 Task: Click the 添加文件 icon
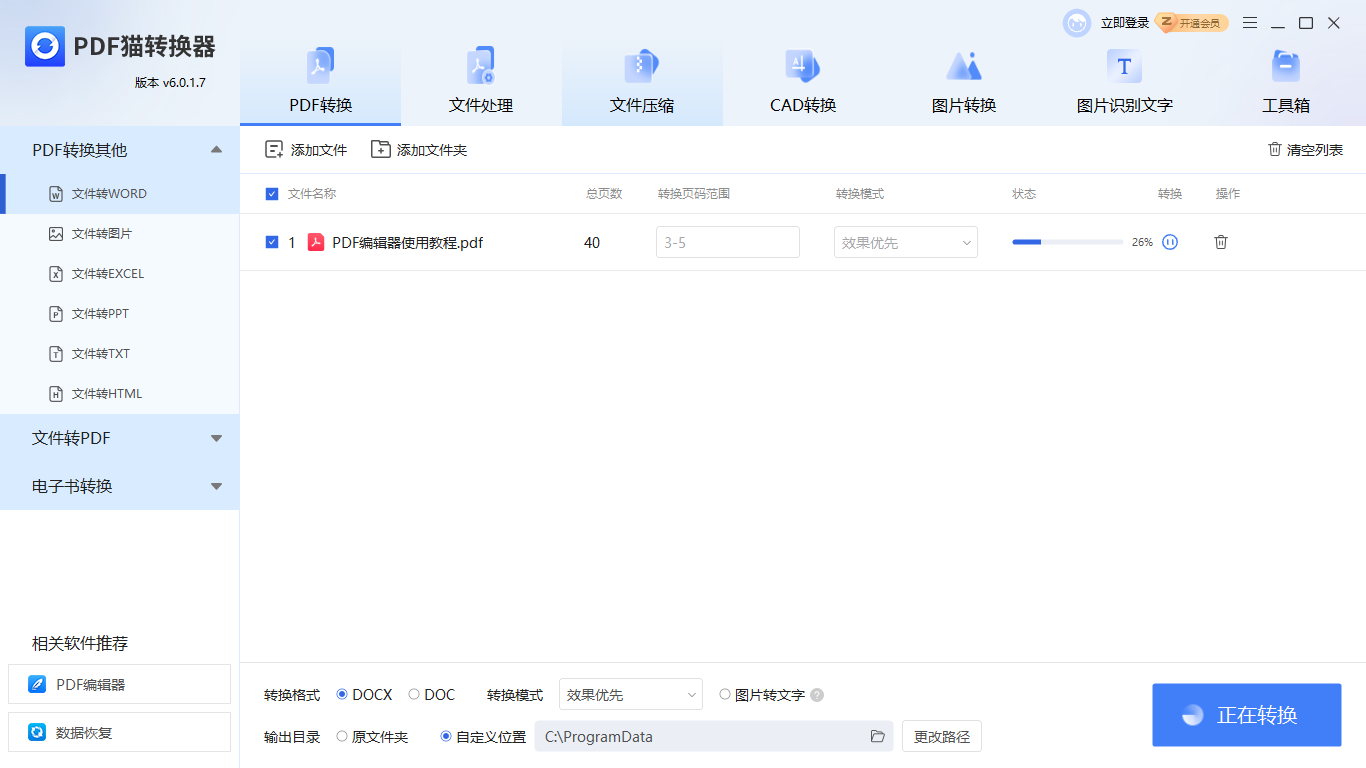pyautogui.click(x=274, y=150)
